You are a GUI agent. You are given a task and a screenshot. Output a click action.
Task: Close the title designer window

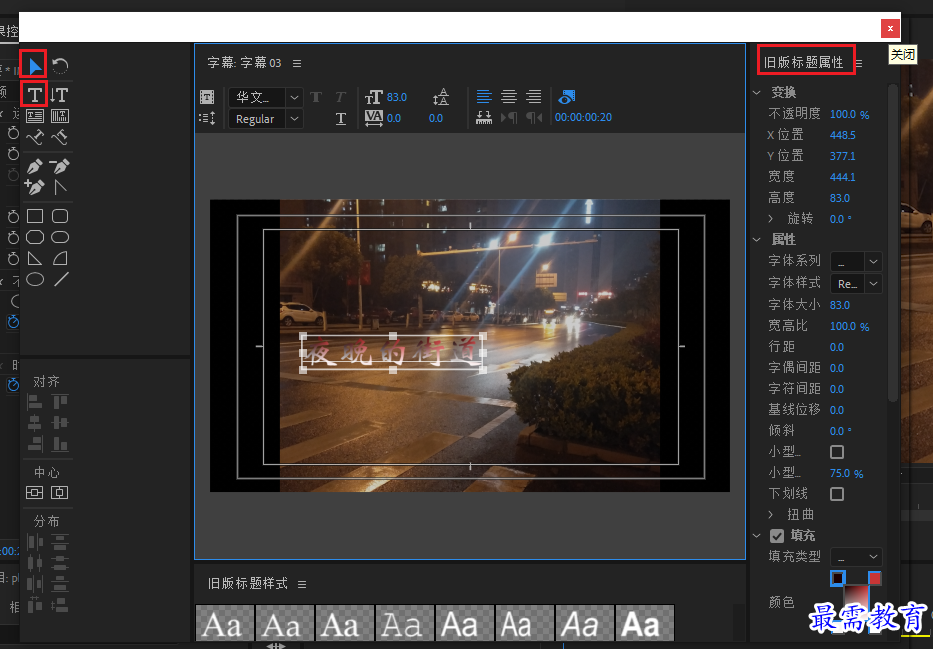click(890, 28)
